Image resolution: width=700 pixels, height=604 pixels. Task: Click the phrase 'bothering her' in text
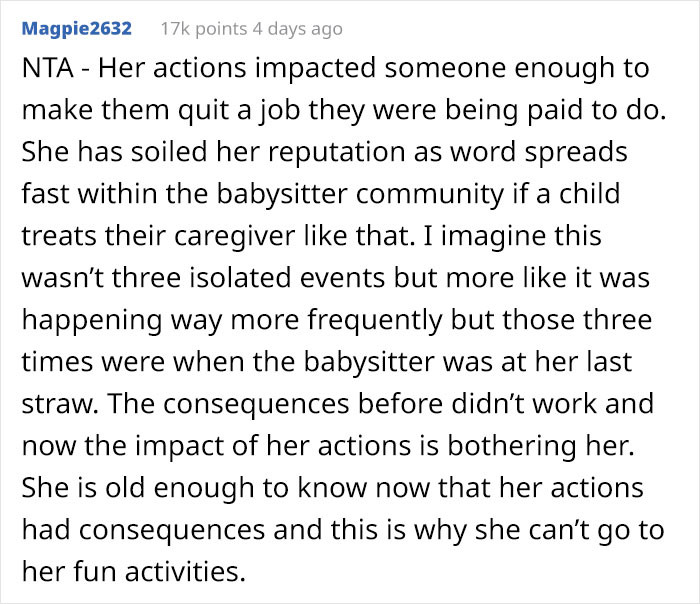(x=541, y=446)
